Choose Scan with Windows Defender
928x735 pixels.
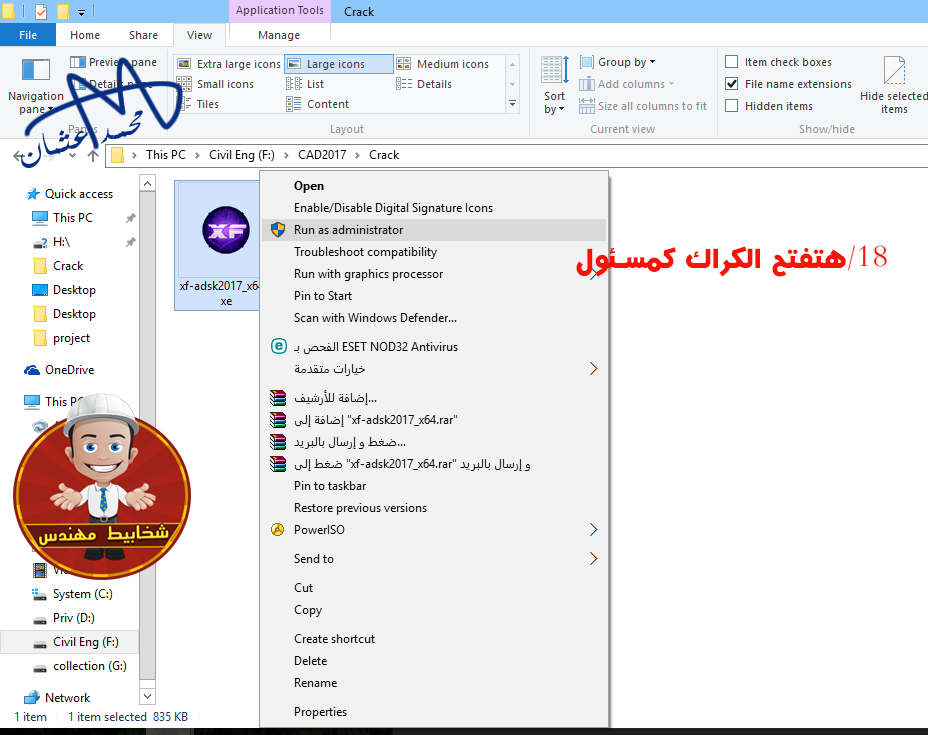(434, 318)
